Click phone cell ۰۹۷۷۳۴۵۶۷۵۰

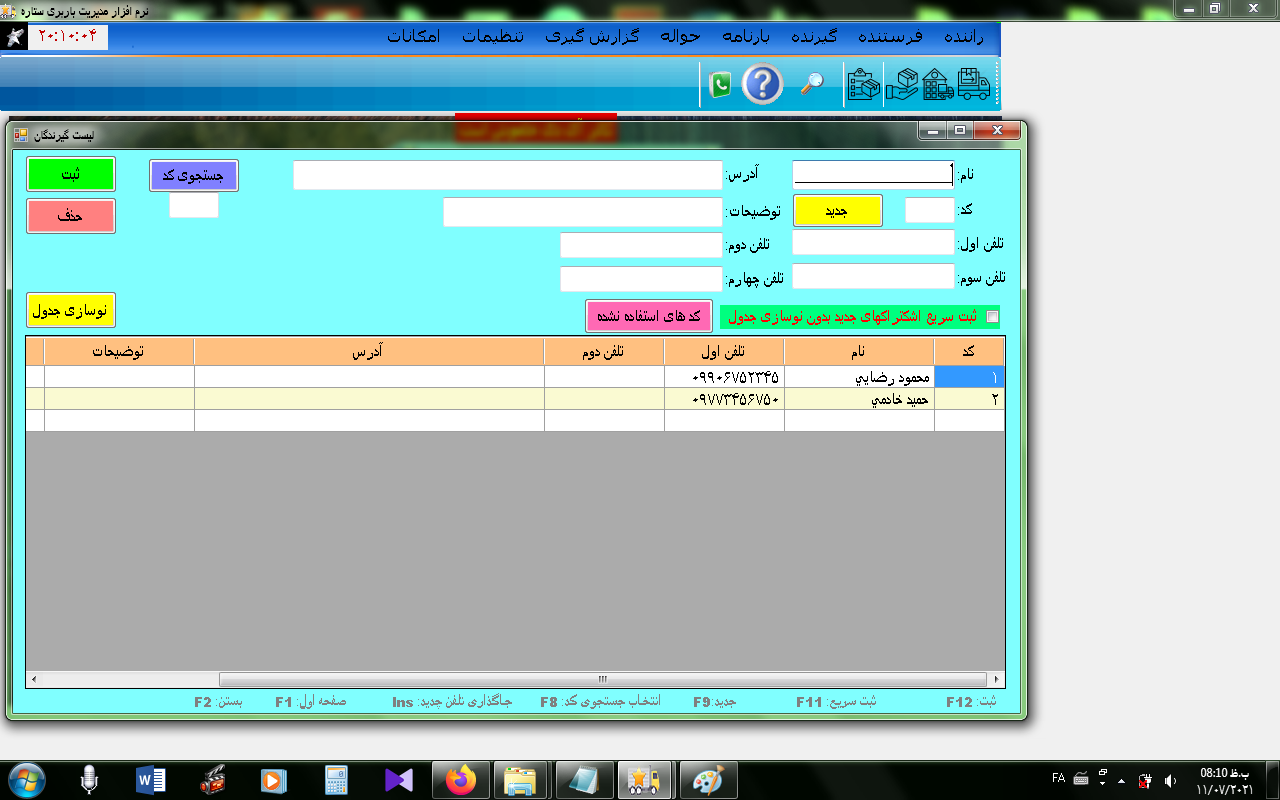point(724,399)
